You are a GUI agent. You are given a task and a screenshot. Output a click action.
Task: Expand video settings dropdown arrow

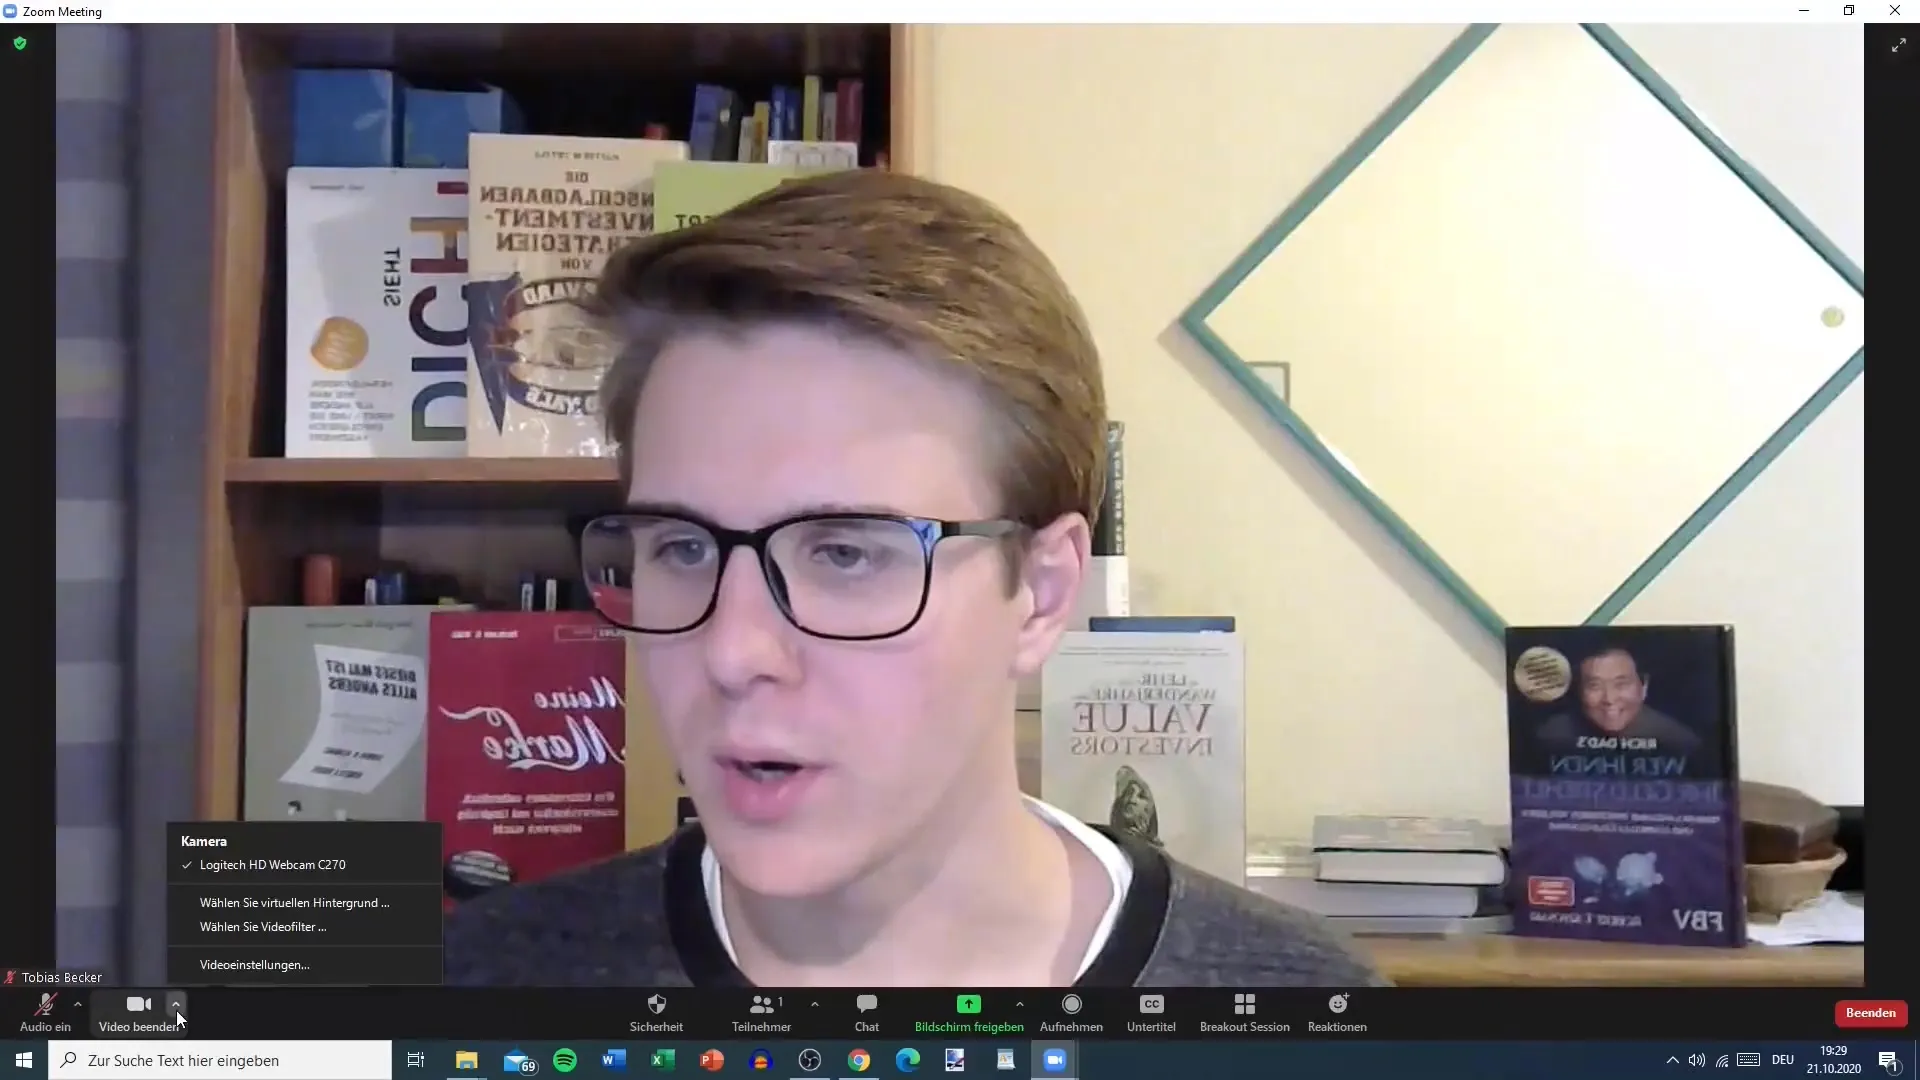(175, 1004)
